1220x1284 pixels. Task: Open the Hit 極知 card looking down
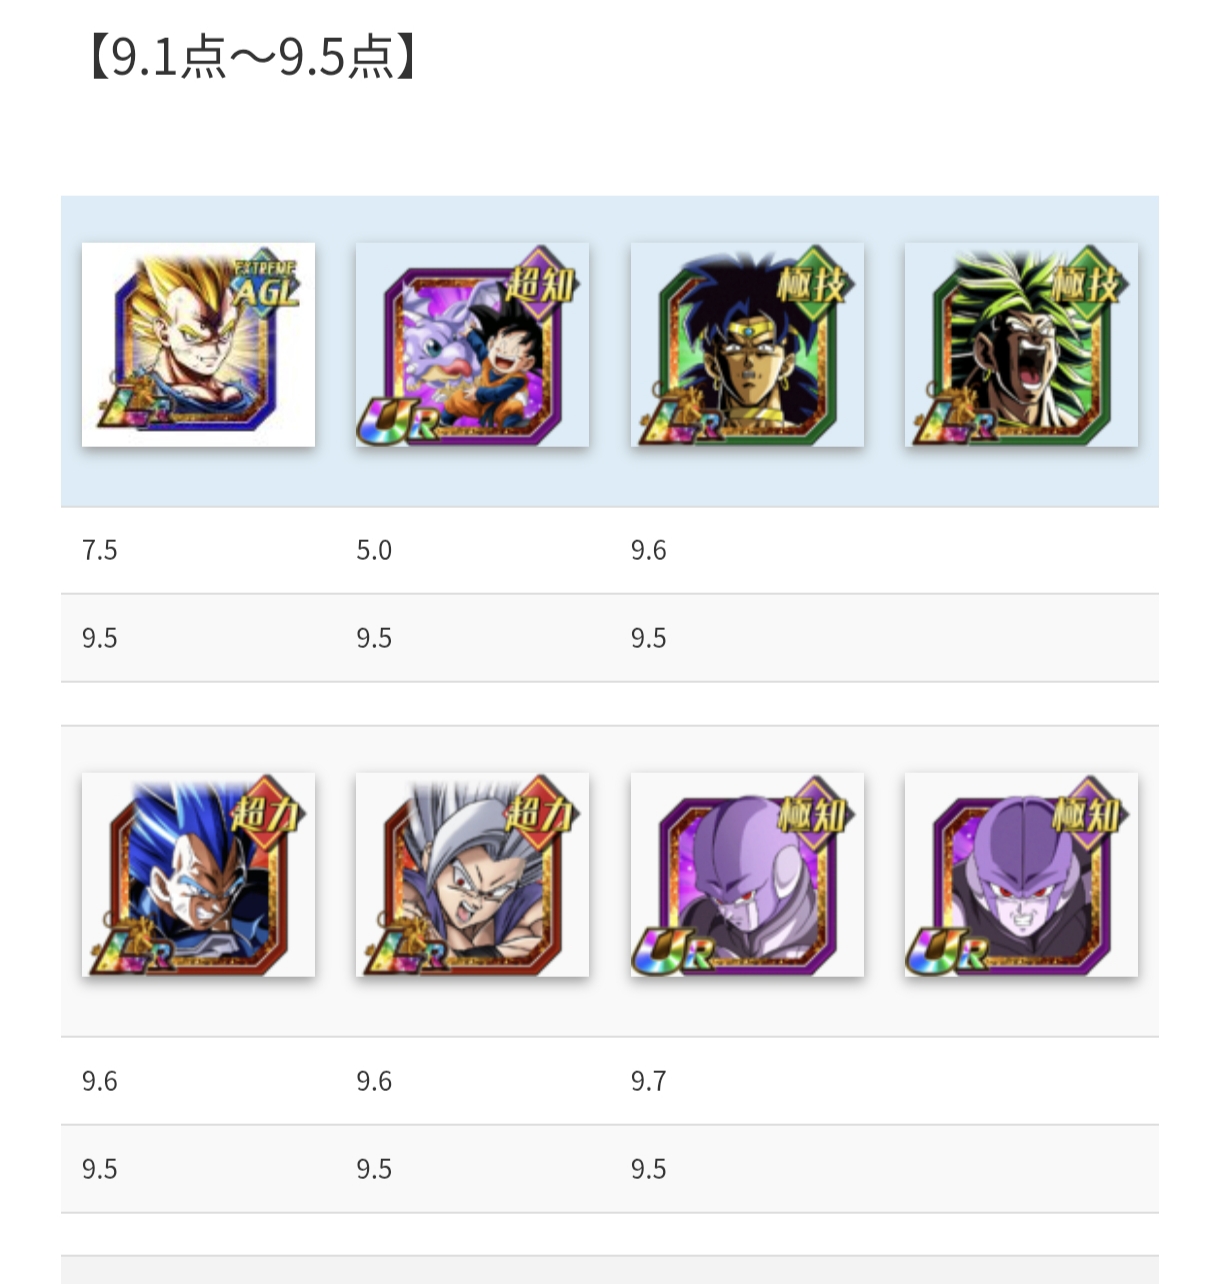(x=747, y=874)
